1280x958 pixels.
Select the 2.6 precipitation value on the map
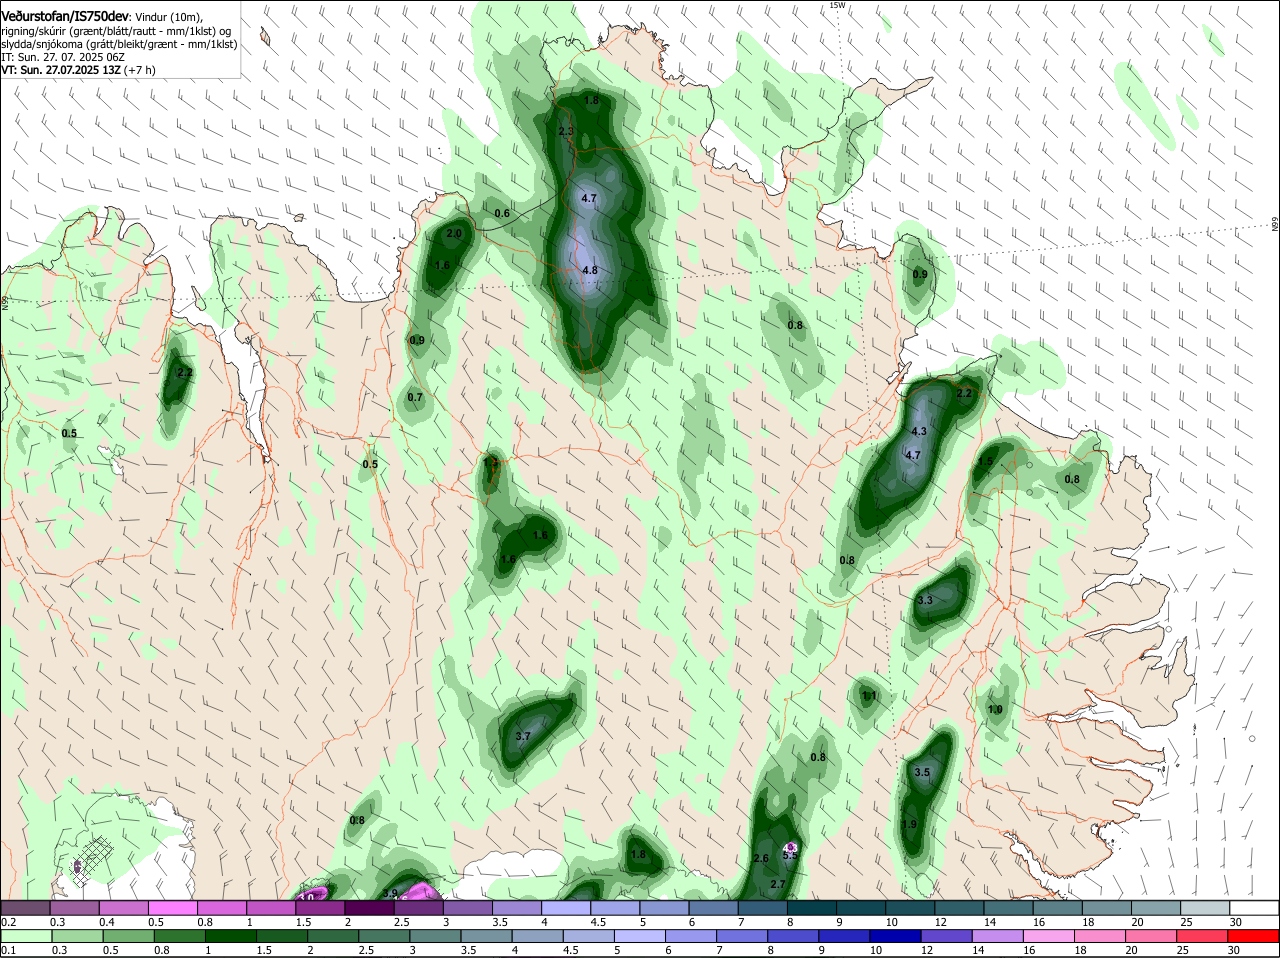761,859
